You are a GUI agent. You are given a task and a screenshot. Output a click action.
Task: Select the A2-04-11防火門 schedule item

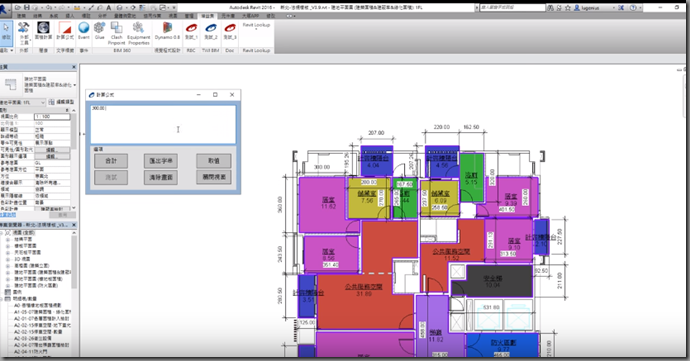coord(30,352)
